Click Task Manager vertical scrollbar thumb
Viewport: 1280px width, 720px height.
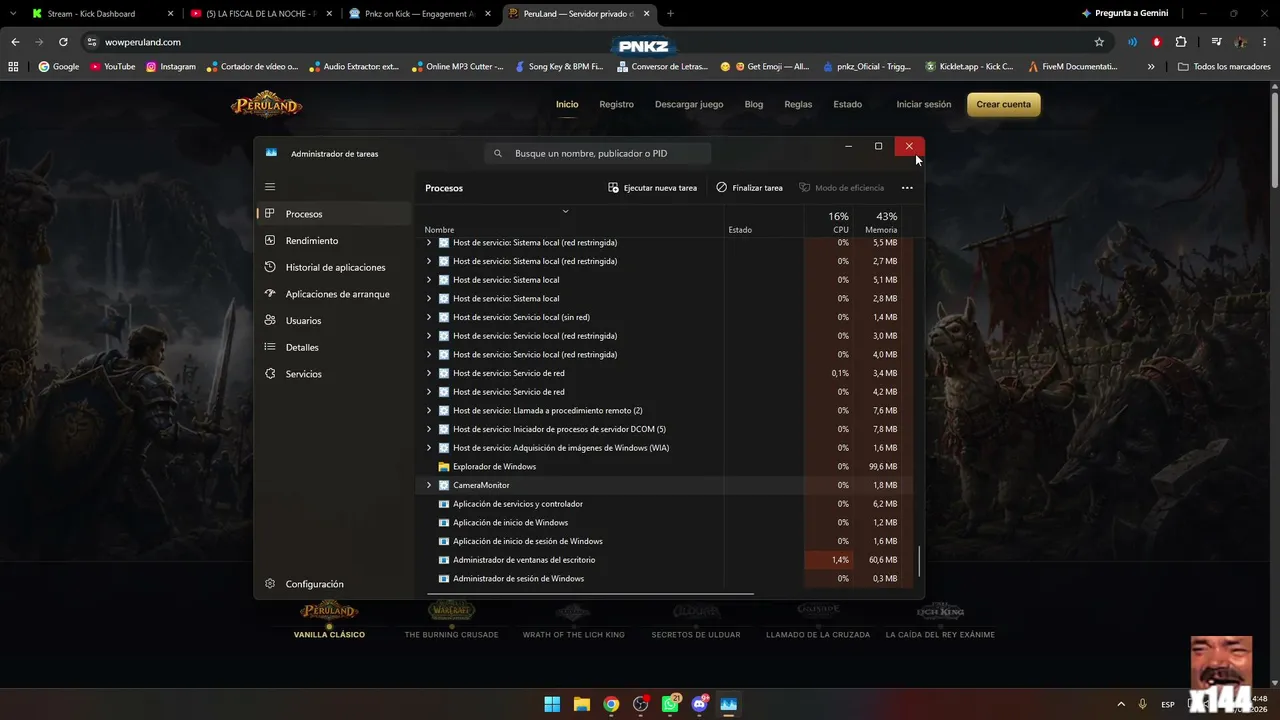(x=919, y=561)
